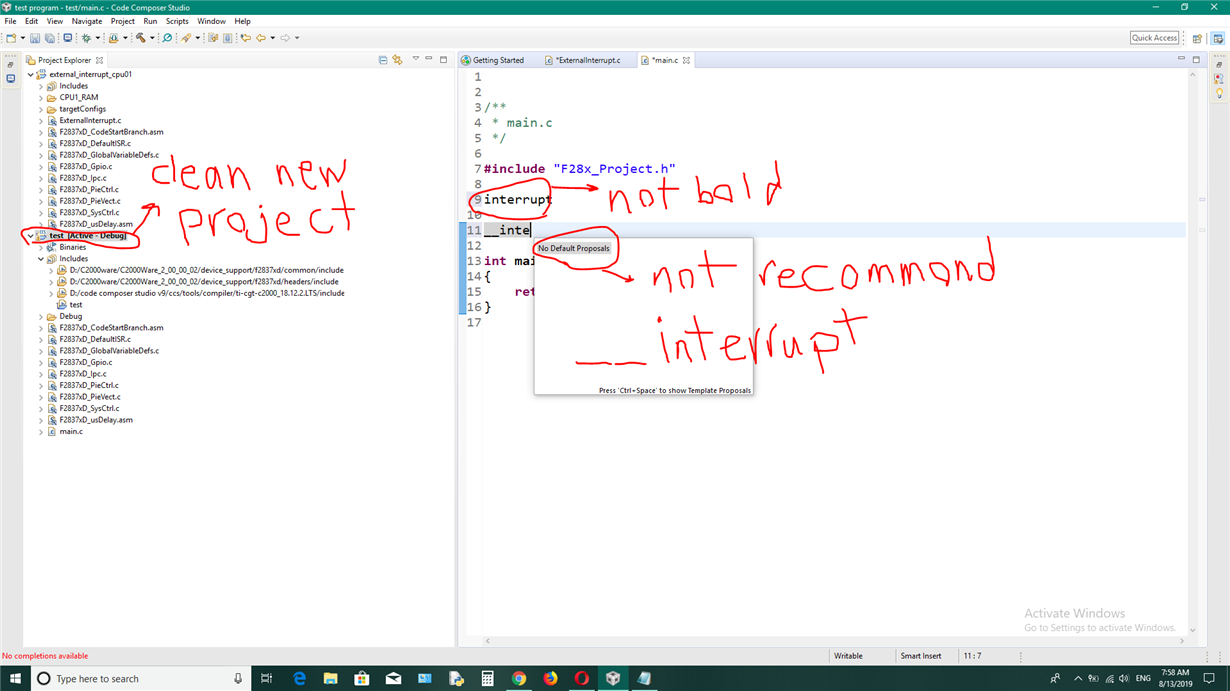Collapse all in Project Explorer
Viewport: 1230px width, 691px height.
(x=383, y=60)
